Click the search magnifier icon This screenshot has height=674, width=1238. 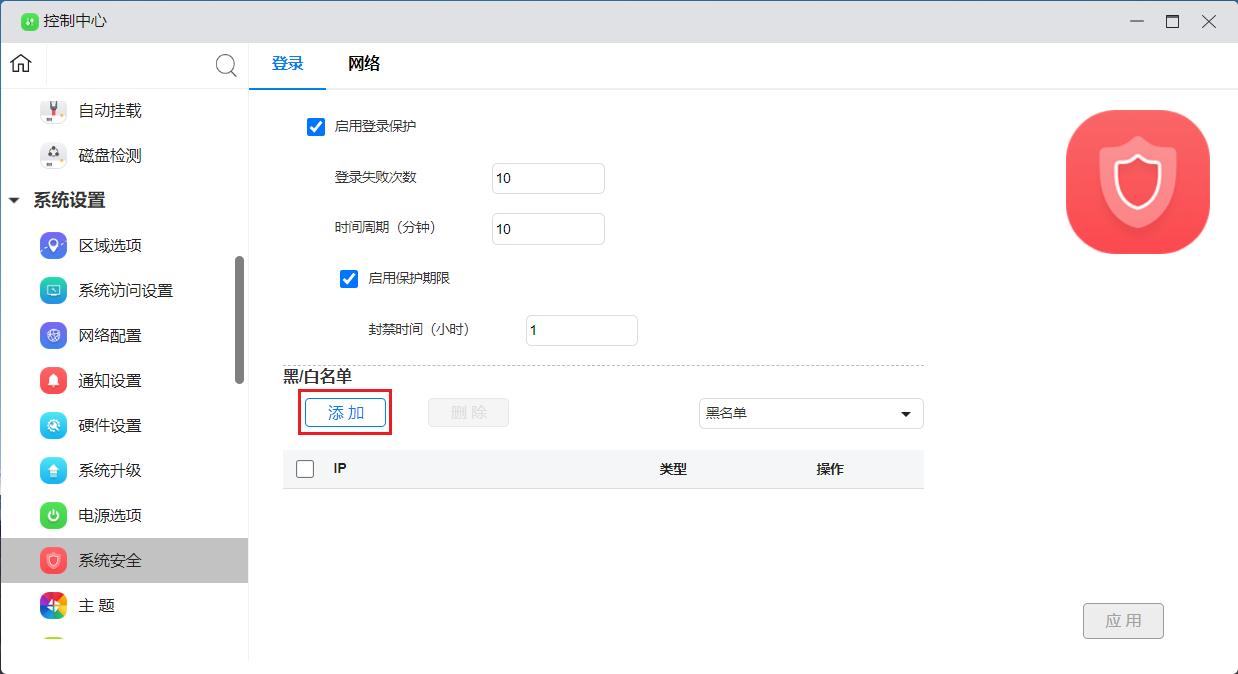click(226, 66)
